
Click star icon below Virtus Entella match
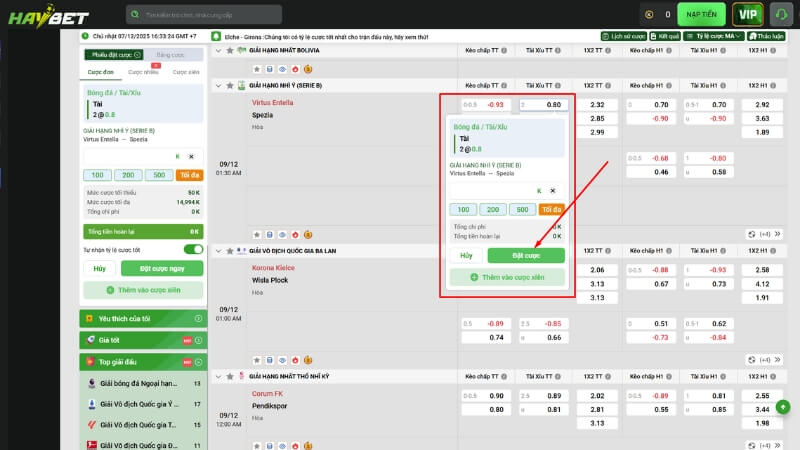tap(257, 235)
